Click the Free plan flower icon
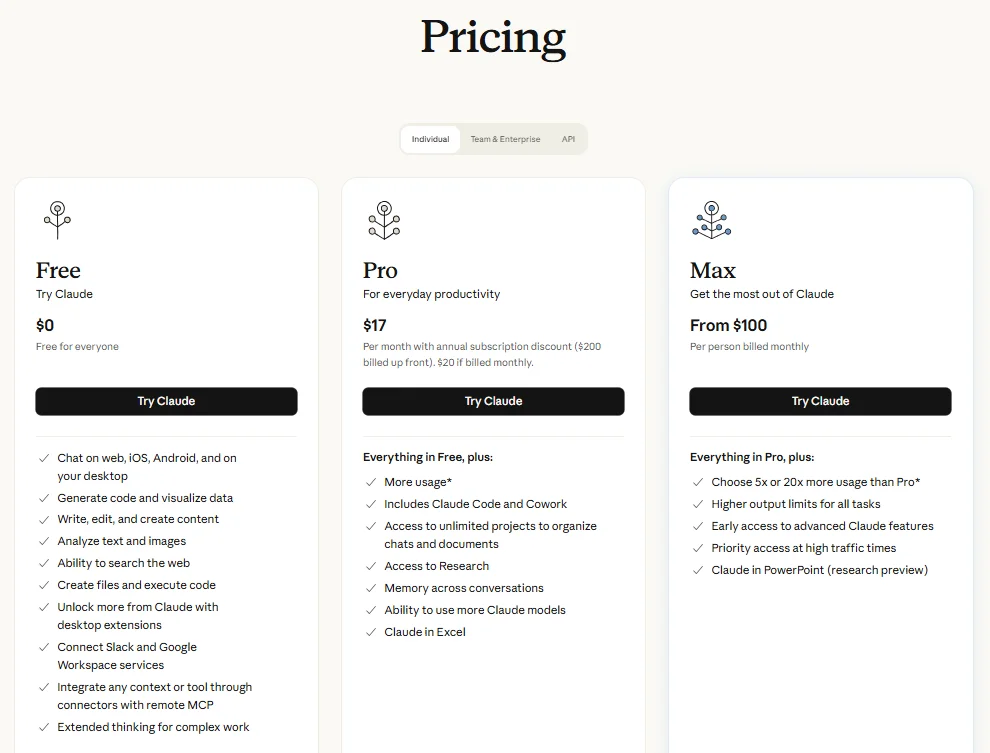Viewport: 990px width, 753px height. point(57,219)
